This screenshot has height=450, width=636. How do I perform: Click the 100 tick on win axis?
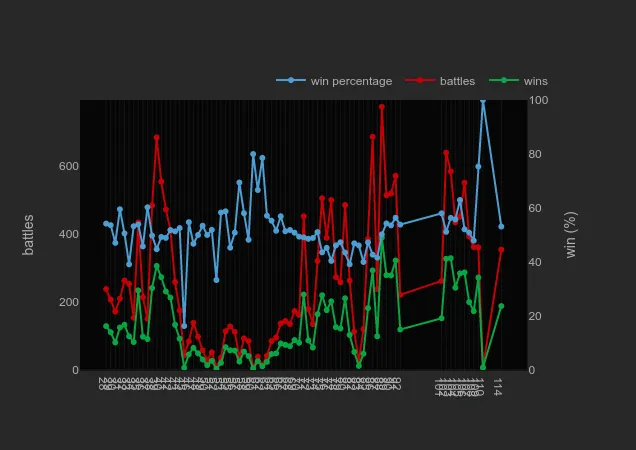539,100
